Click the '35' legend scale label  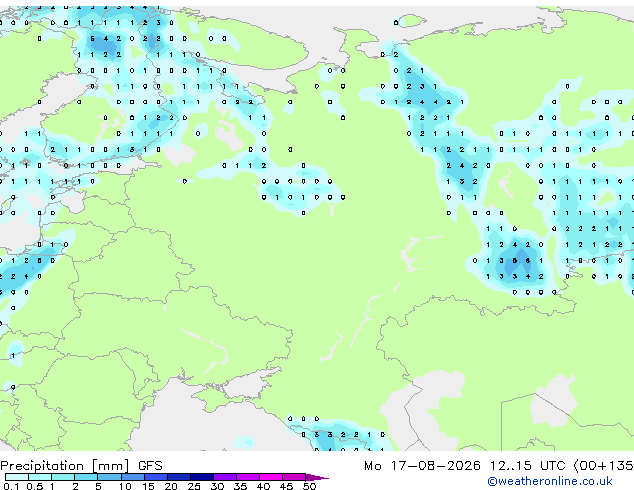(241, 486)
